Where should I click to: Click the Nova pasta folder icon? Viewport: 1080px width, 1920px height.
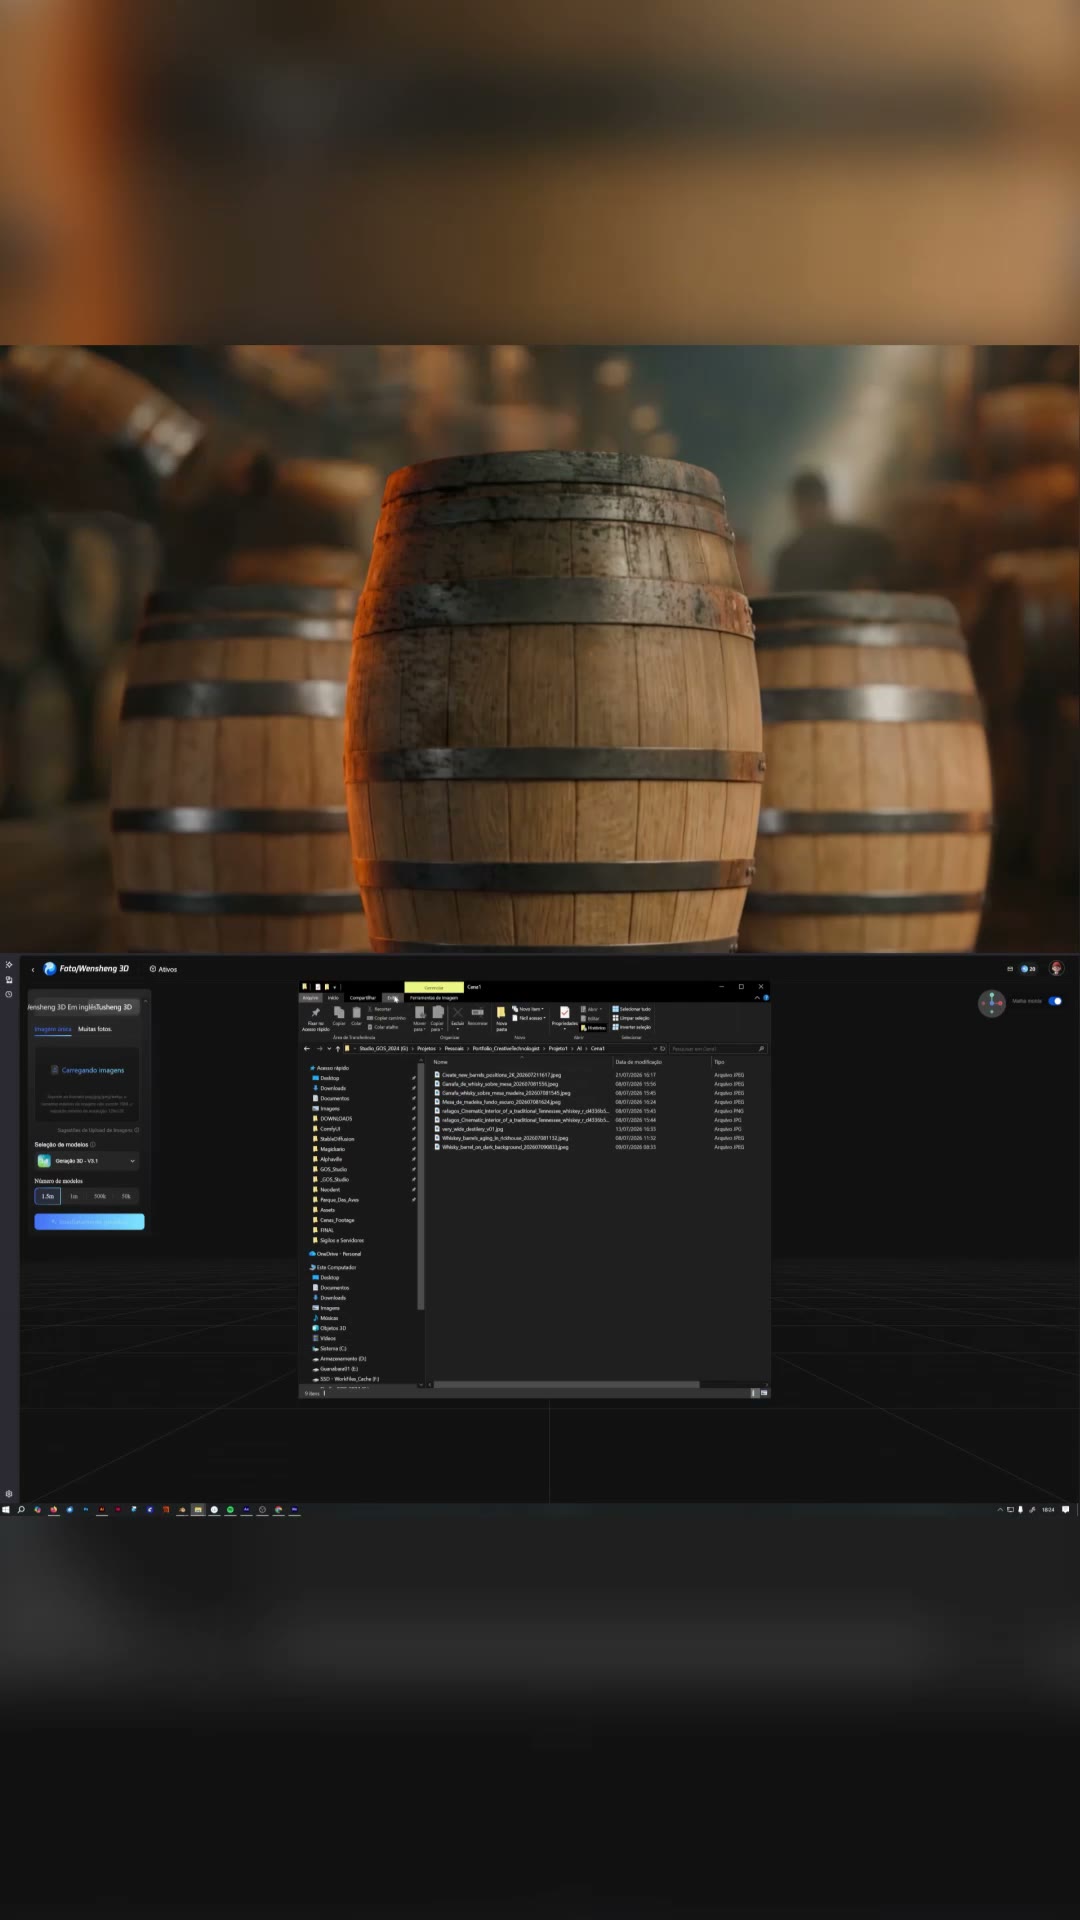pos(501,1013)
